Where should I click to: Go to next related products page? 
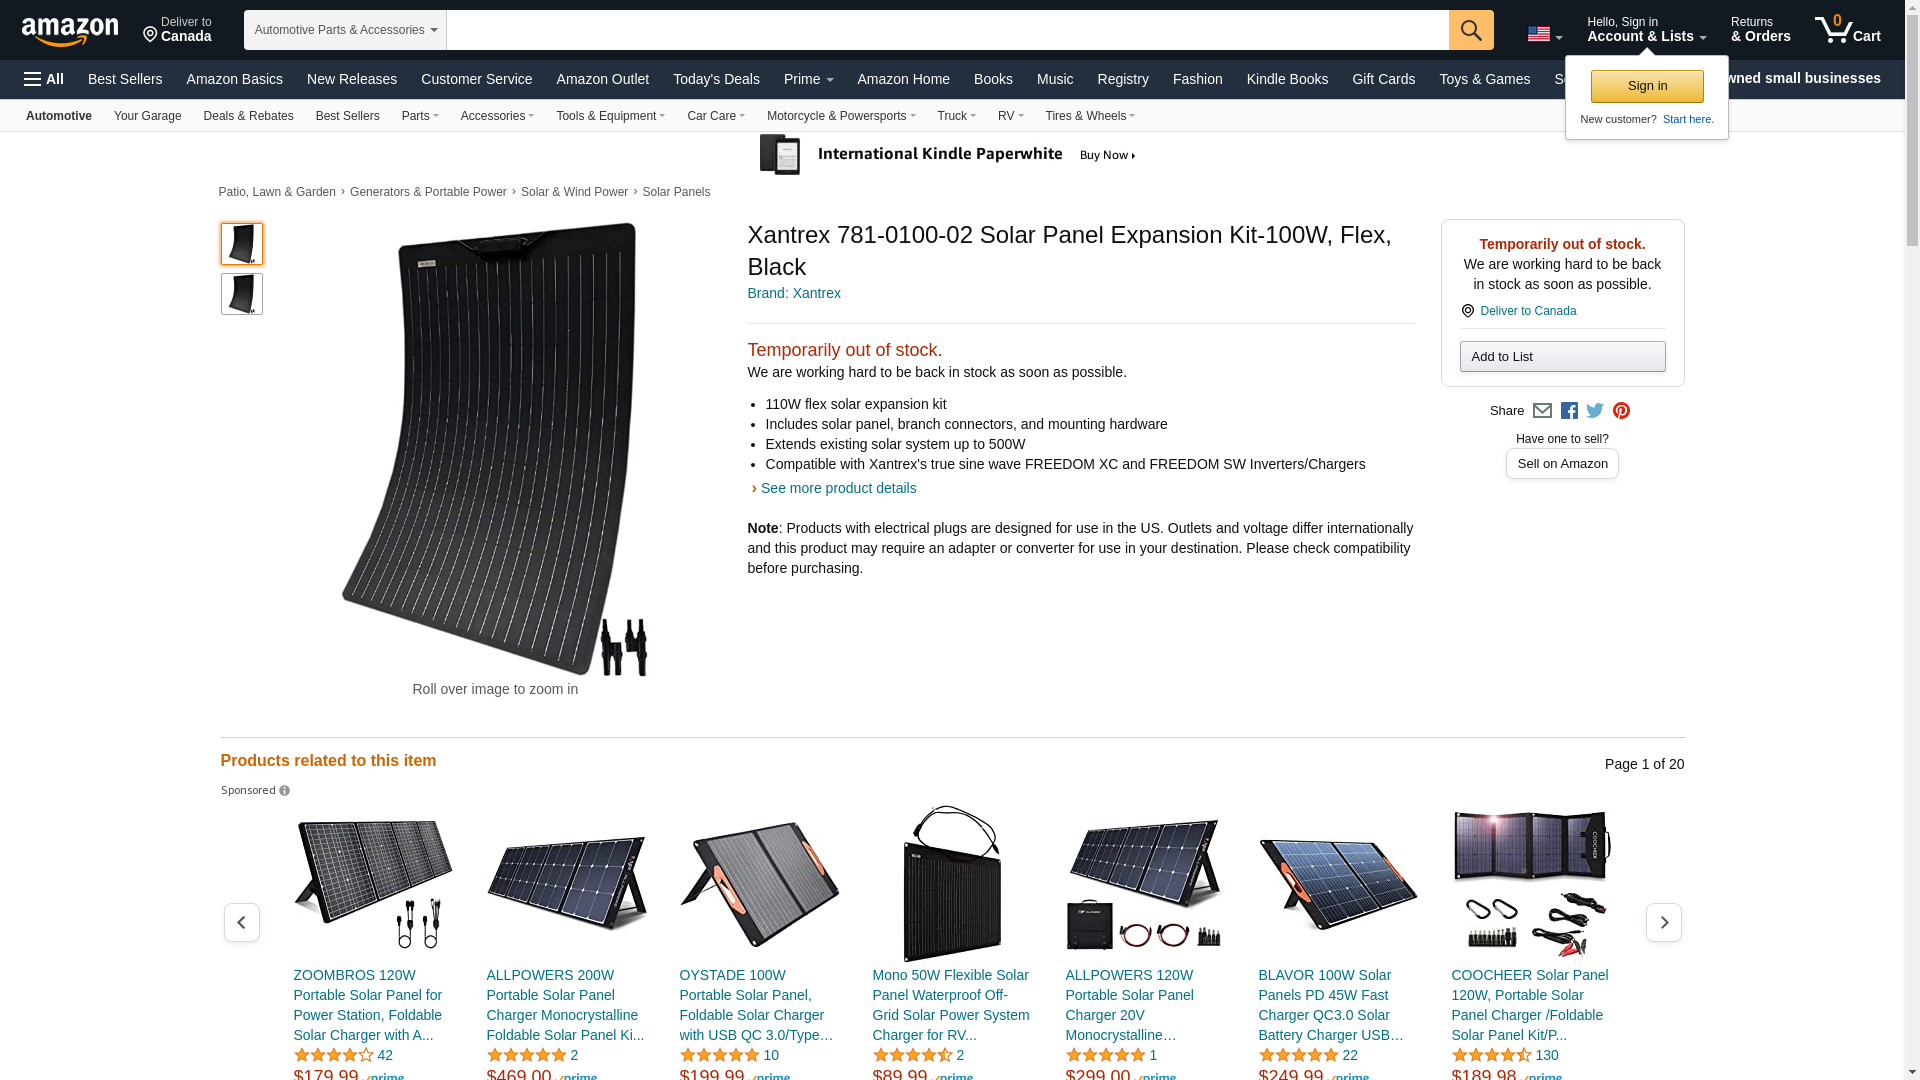1664,922
